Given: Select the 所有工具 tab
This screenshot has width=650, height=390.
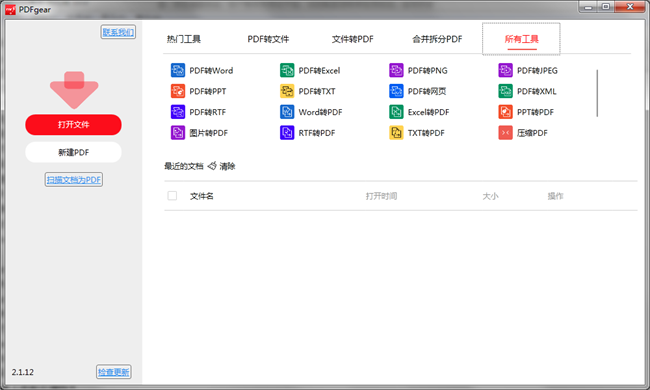Looking at the screenshot, I should point(521,39).
